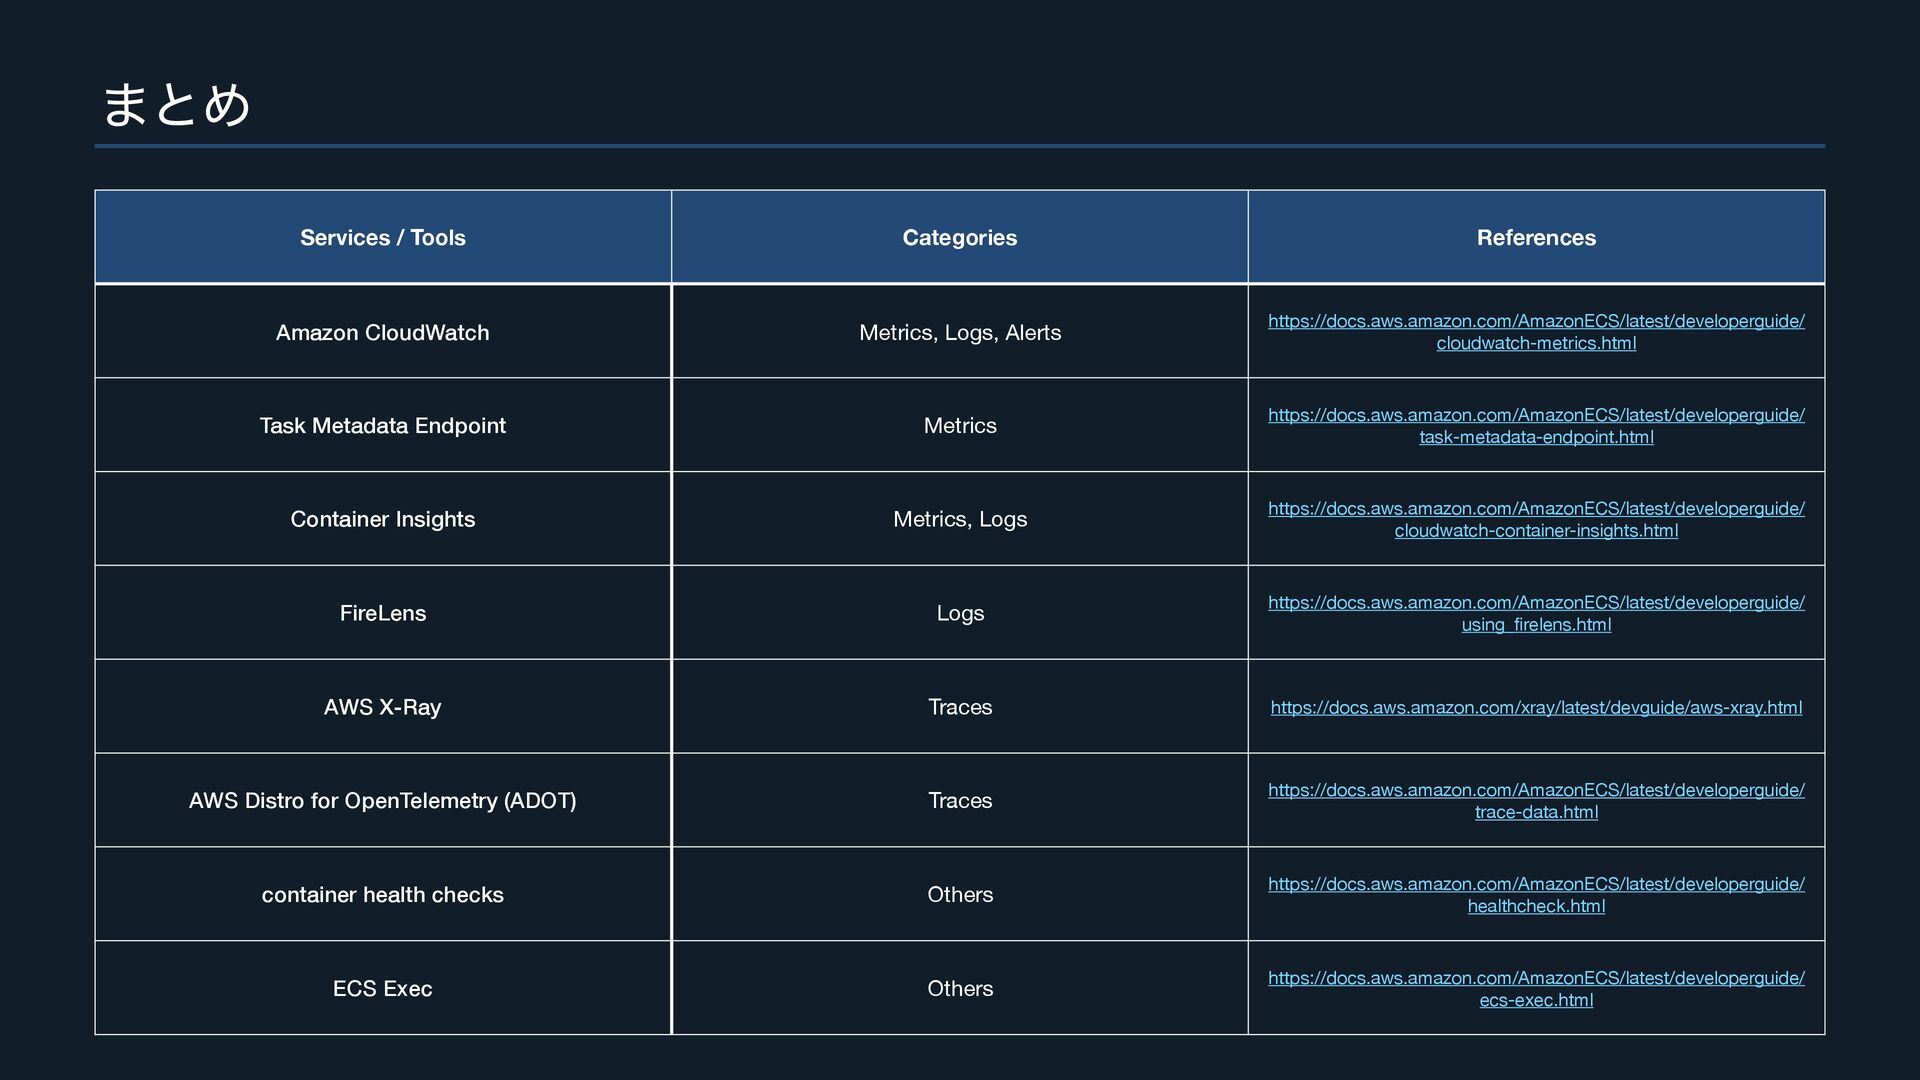The height and width of the screenshot is (1080, 1920).
Task: Click the 'Metrics' cell in Task Metadata row
Action: pos(960,425)
